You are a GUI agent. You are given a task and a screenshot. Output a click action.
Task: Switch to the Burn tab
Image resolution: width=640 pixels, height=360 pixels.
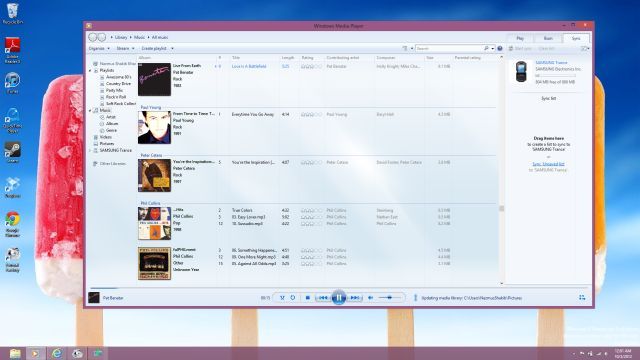(548, 38)
